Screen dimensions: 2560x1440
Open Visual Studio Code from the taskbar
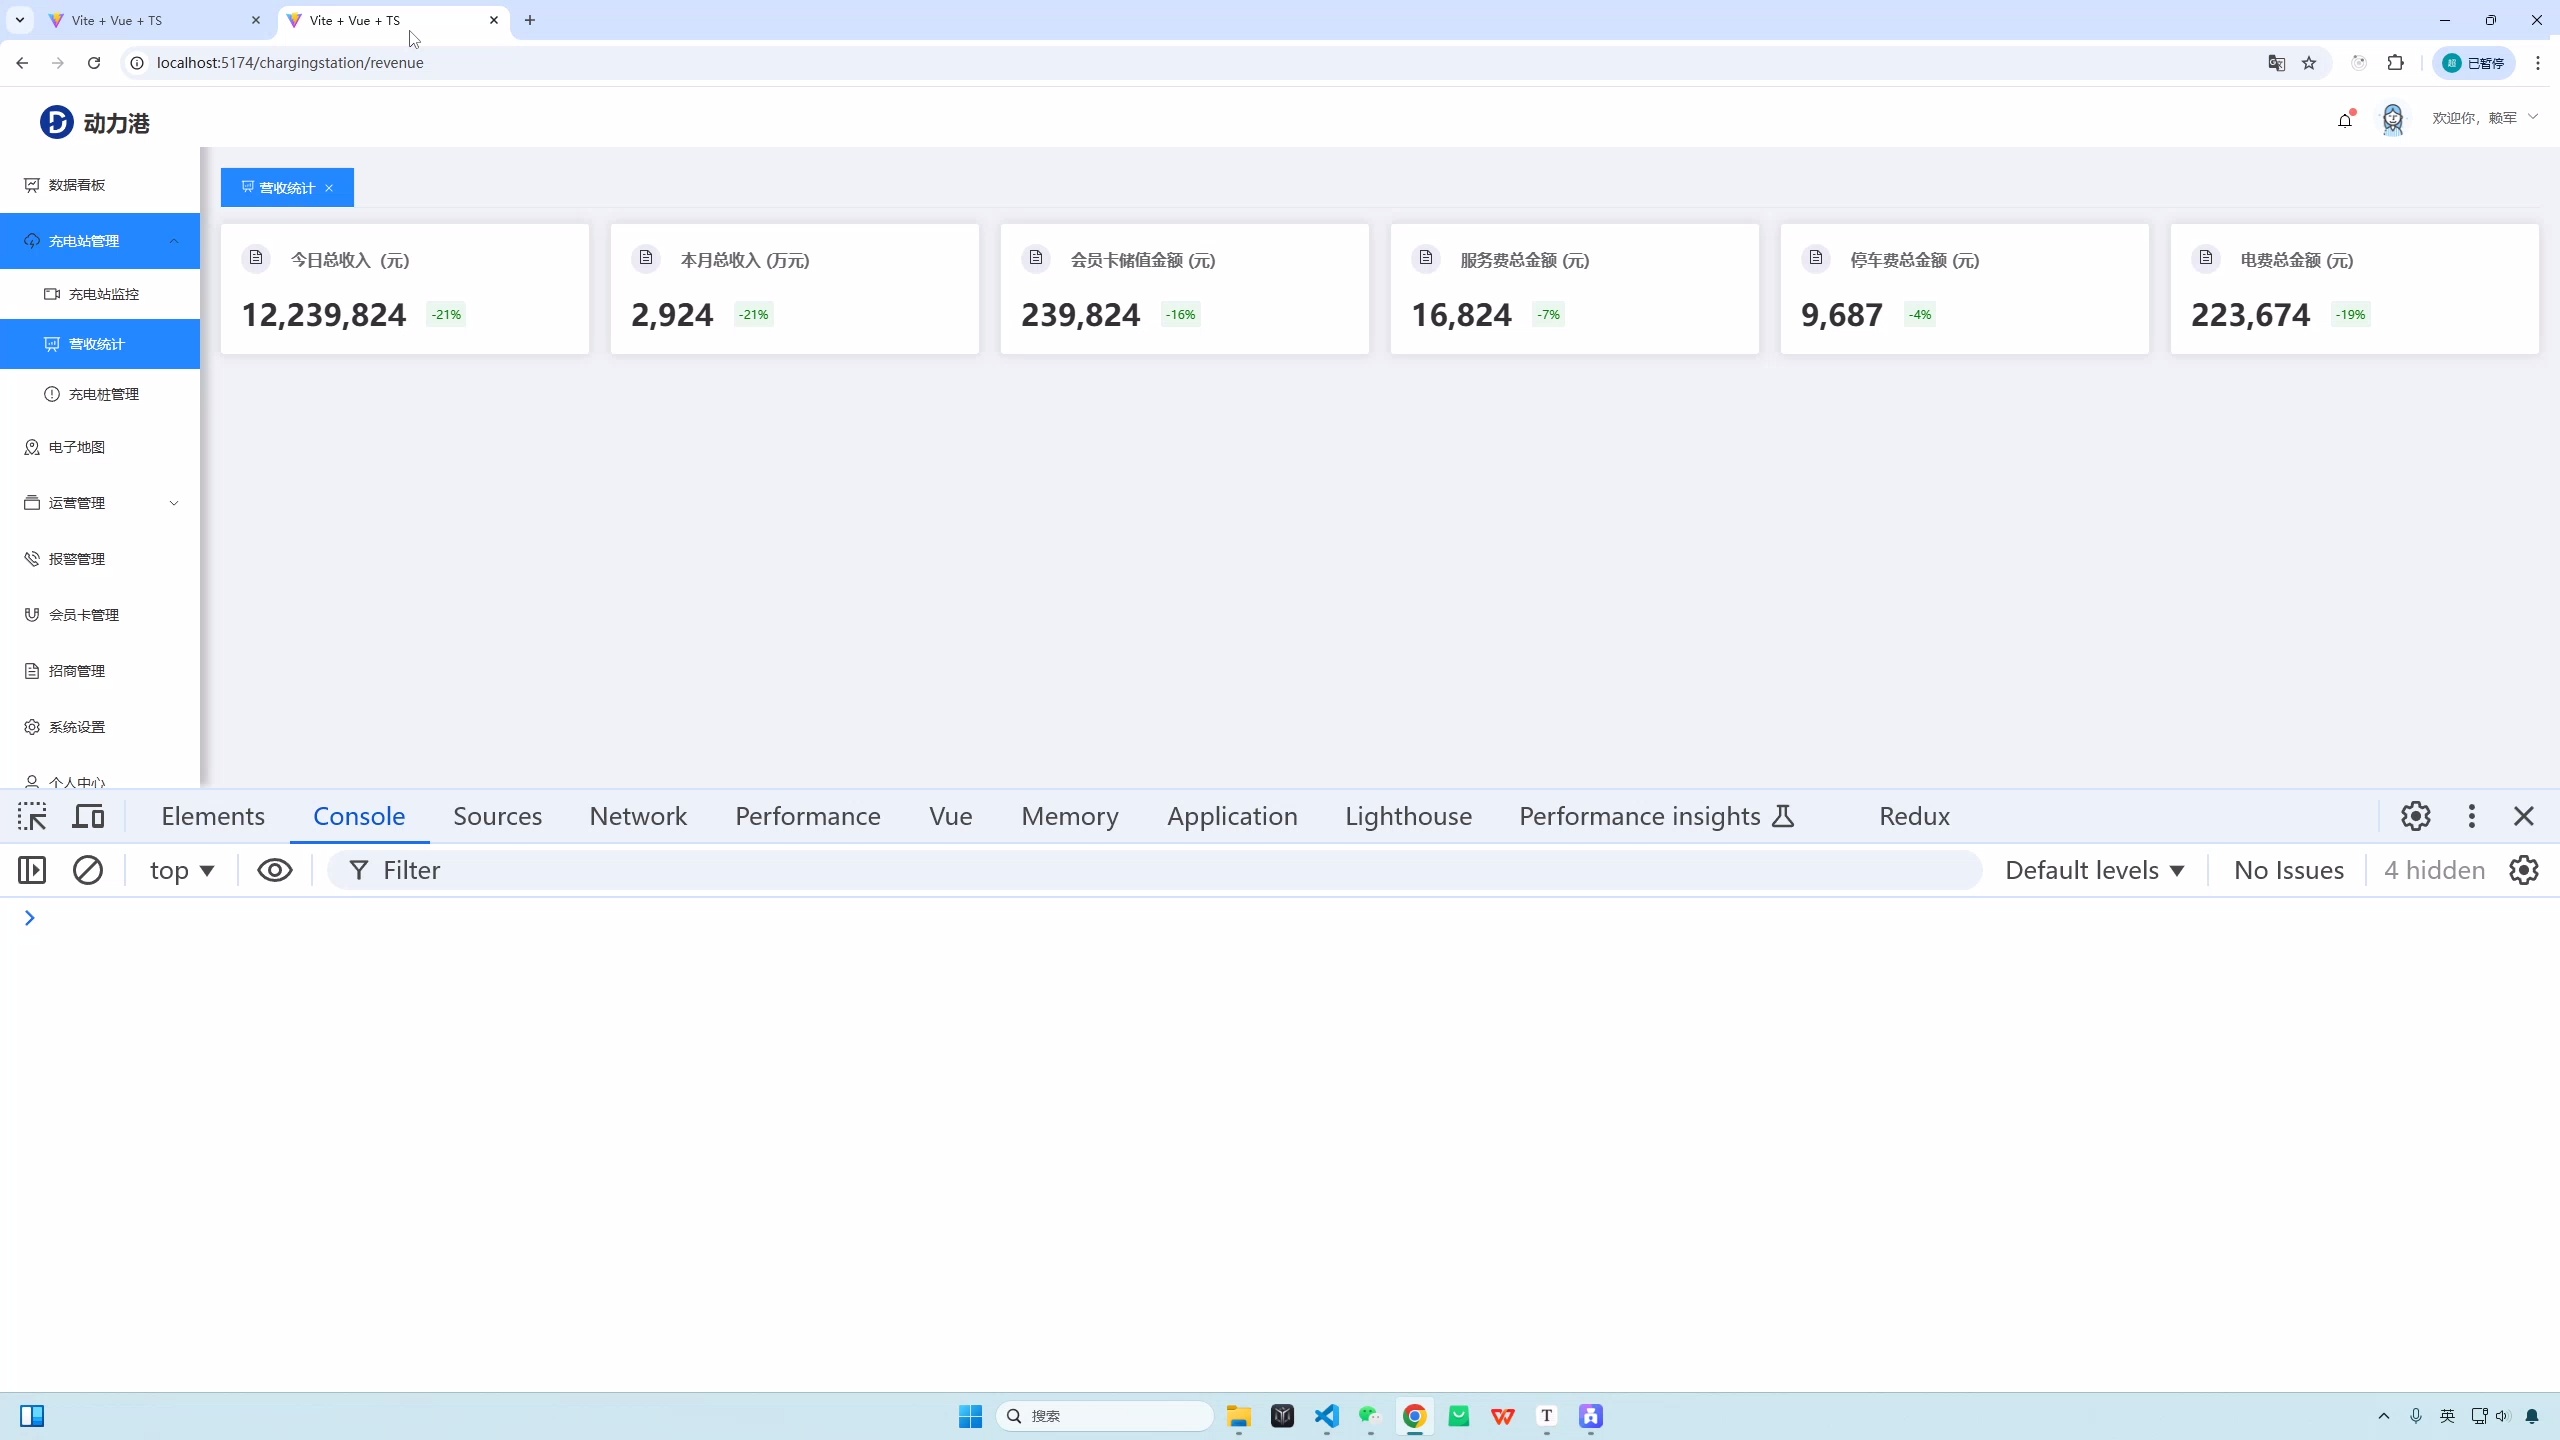[1326, 1416]
